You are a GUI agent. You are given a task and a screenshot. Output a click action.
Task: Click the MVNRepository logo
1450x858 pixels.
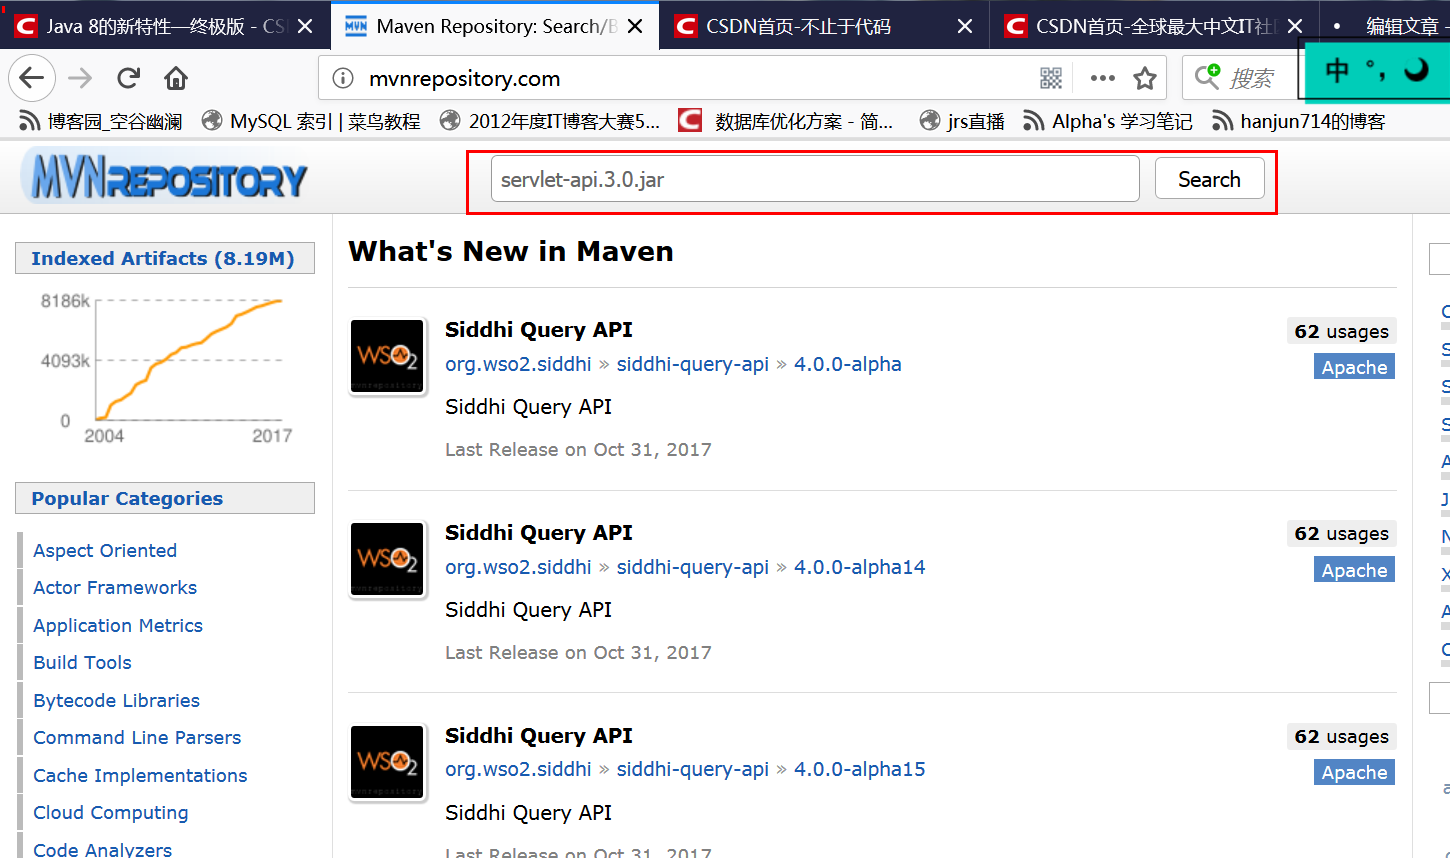(164, 177)
